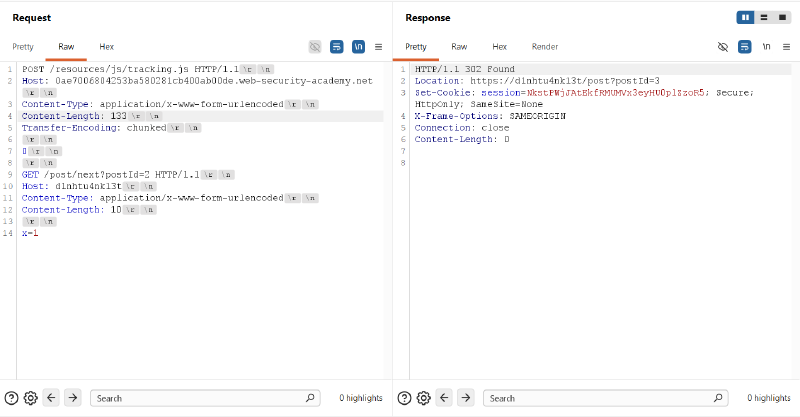Switch Request panel to Pretty tab
800x417 pixels.
click(23, 46)
